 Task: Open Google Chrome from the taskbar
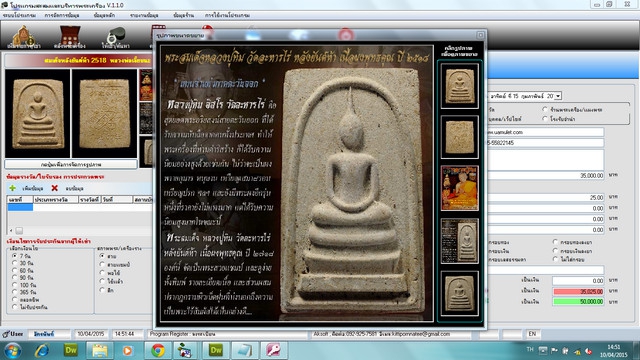click(x=158, y=351)
